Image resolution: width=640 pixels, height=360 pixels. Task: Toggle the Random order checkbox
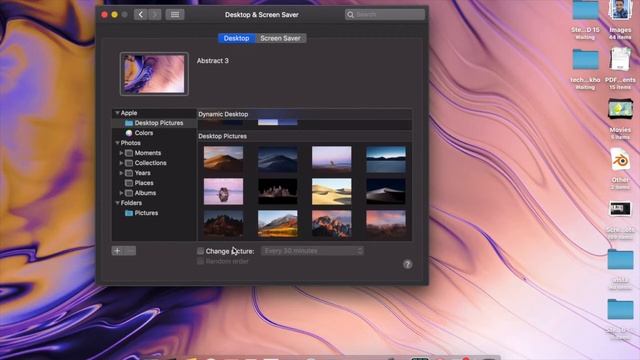200,261
